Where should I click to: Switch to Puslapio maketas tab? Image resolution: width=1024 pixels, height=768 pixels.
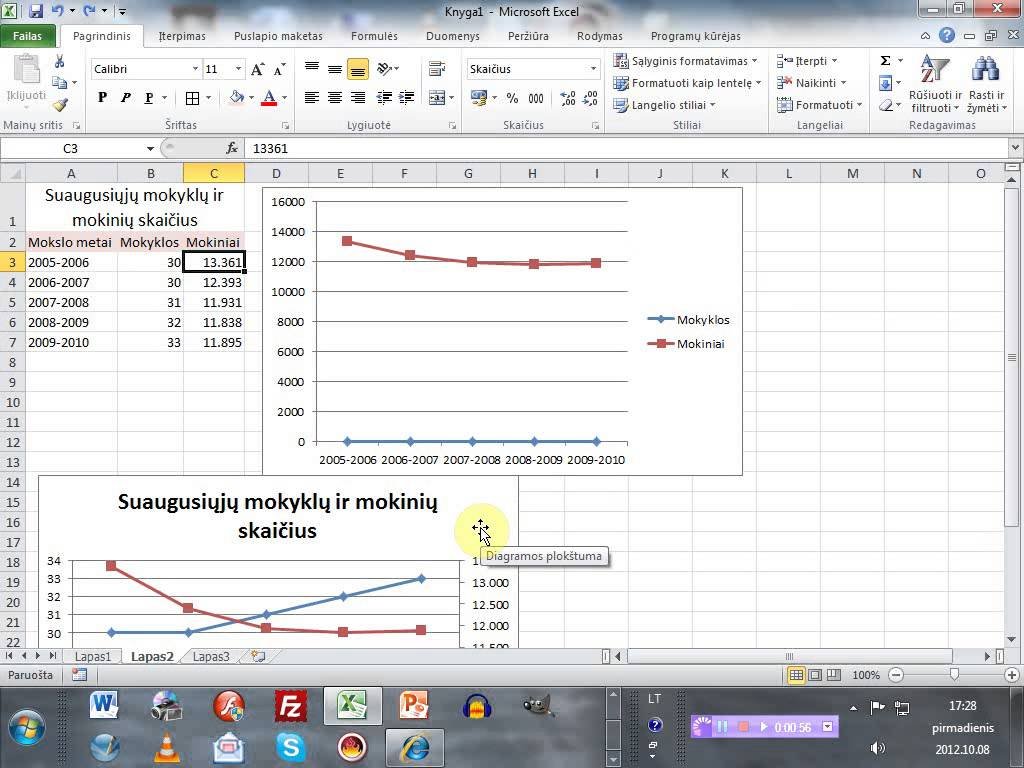[x=278, y=36]
